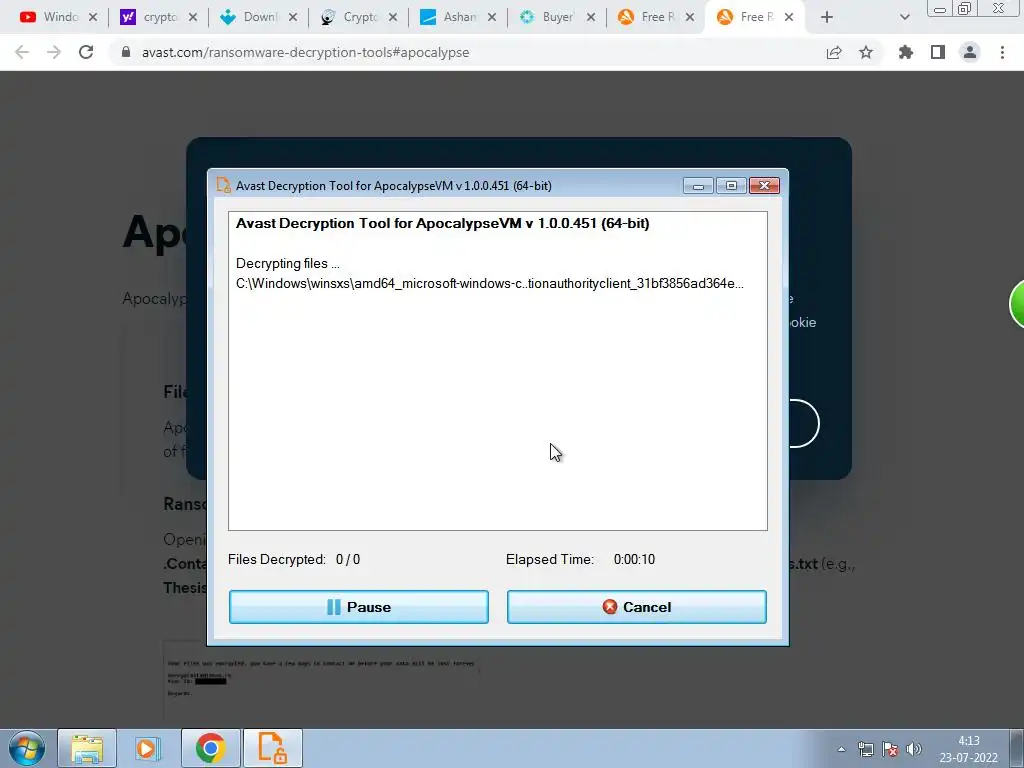Select Chrome in the taskbar

(210, 748)
